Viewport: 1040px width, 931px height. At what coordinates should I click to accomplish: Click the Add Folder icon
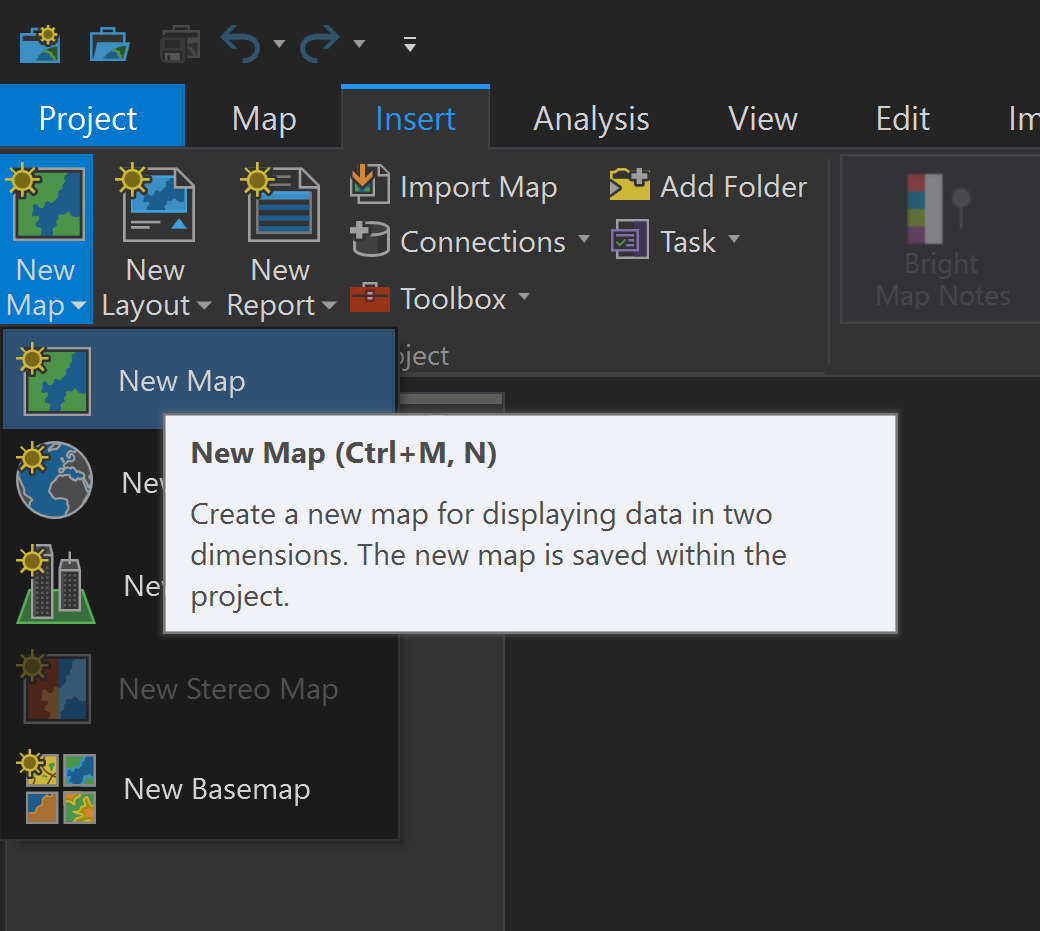click(629, 186)
